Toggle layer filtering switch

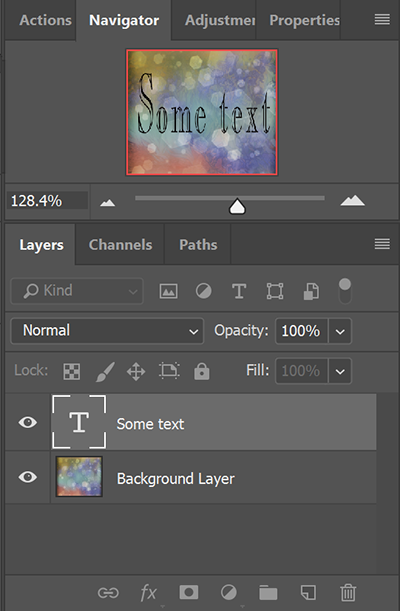click(345, 291)
